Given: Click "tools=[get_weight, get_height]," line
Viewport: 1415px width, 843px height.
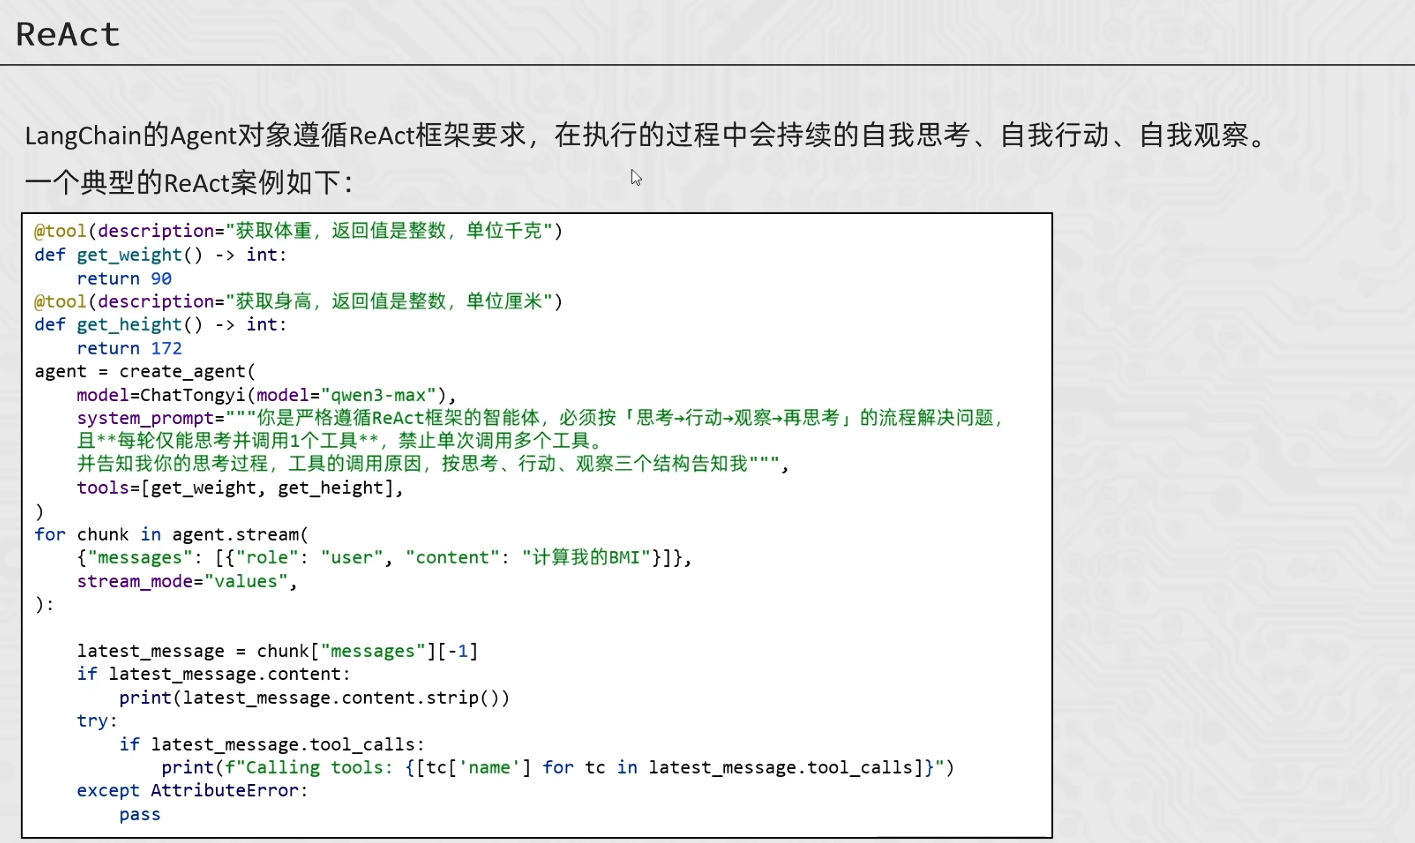Looking at the screenshot, I should click(240, 488).
